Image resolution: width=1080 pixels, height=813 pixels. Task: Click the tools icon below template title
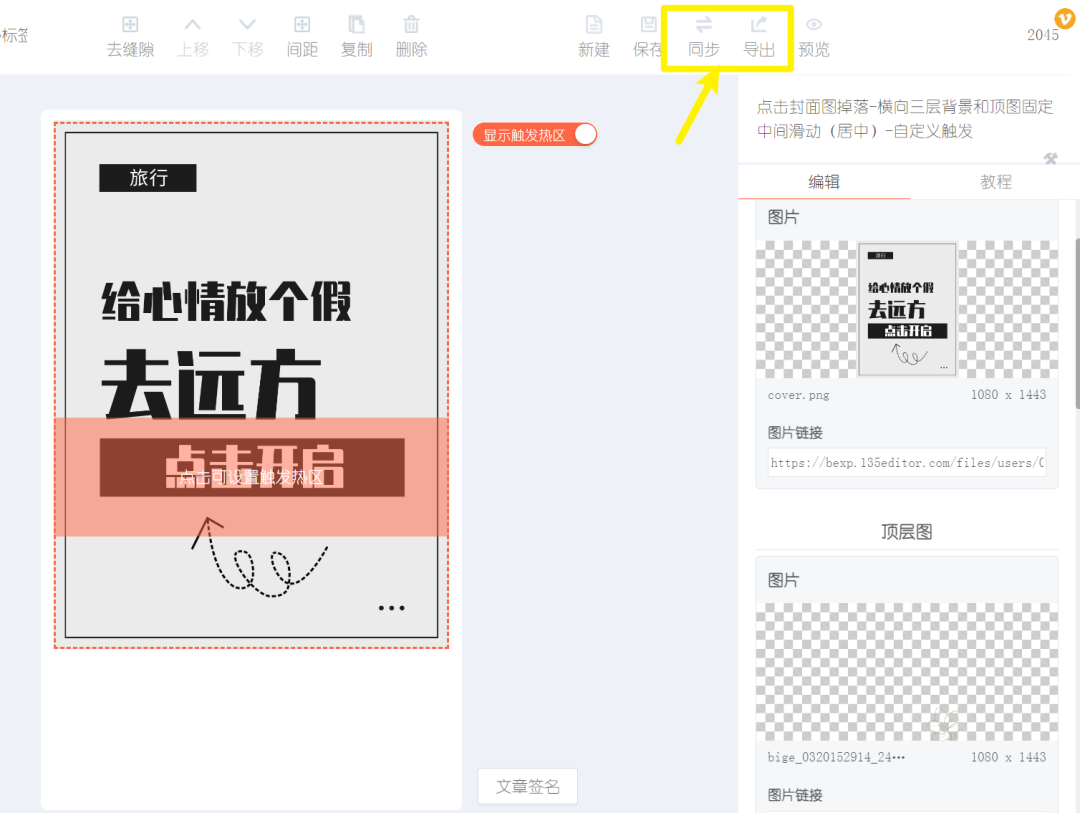pos(1050,159)
